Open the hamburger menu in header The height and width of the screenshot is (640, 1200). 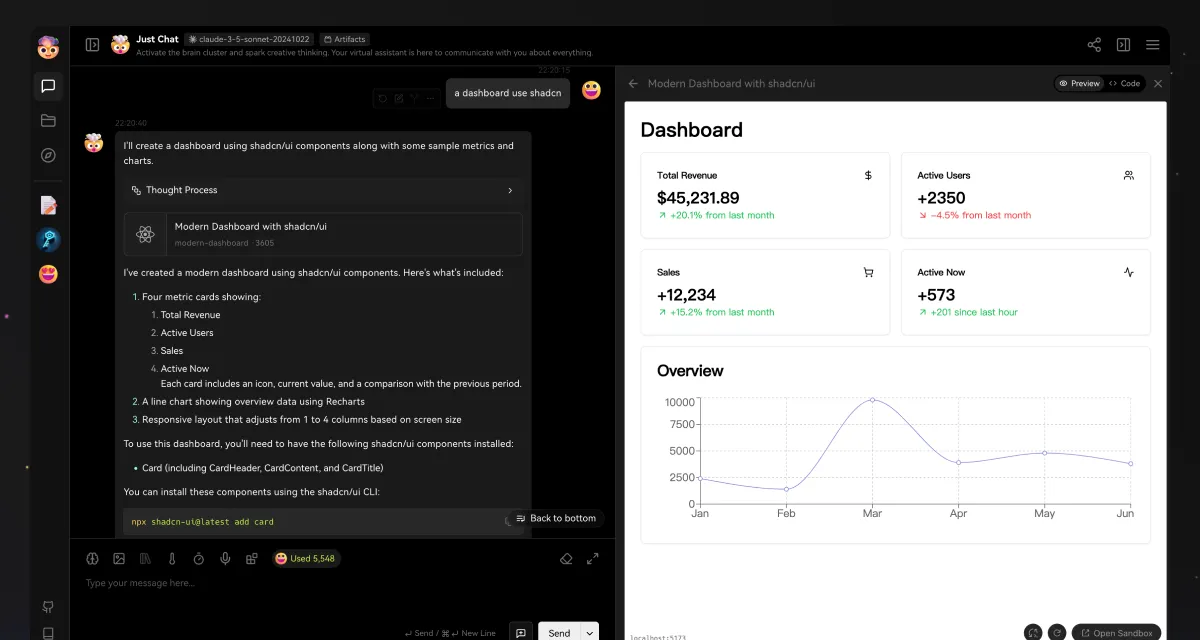point(1152,45)
